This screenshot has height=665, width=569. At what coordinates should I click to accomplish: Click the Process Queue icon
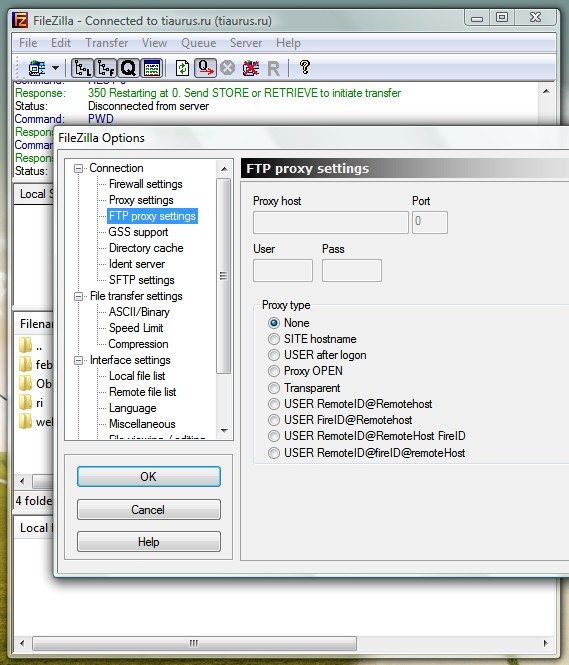(x=206, y=68)
